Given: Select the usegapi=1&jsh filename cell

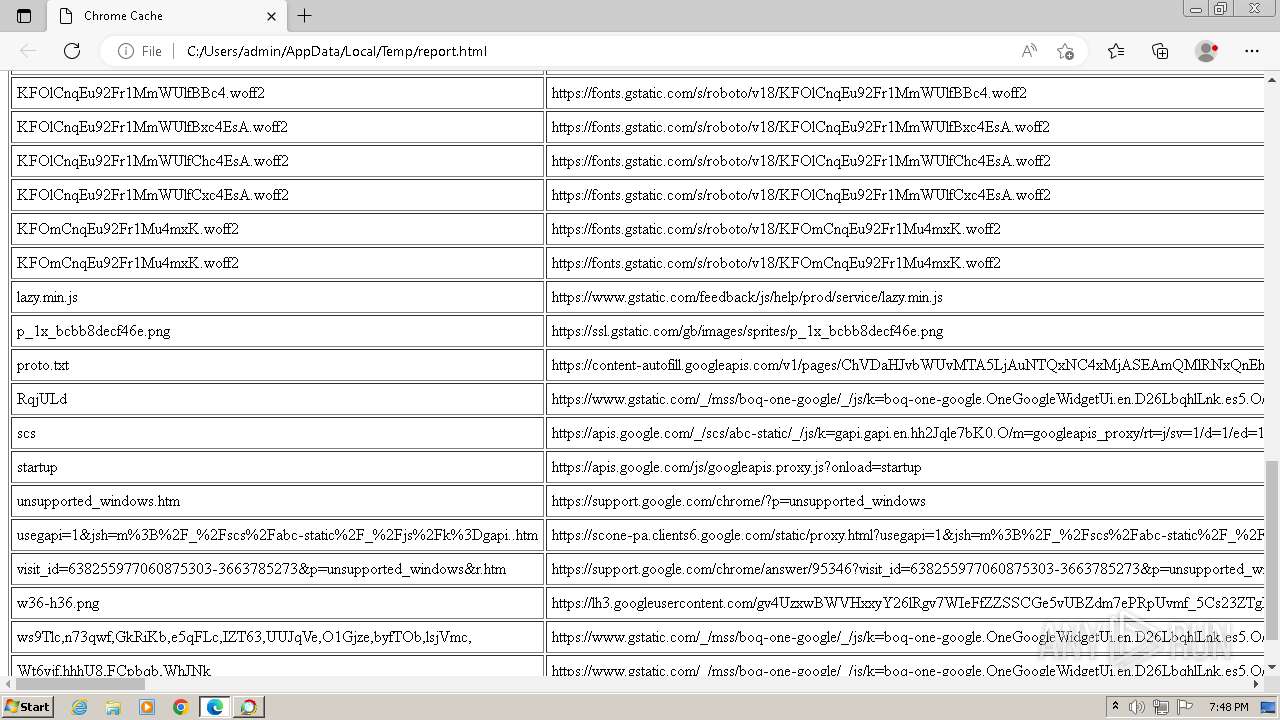Looking at the screenshot, I should point(277,535).
